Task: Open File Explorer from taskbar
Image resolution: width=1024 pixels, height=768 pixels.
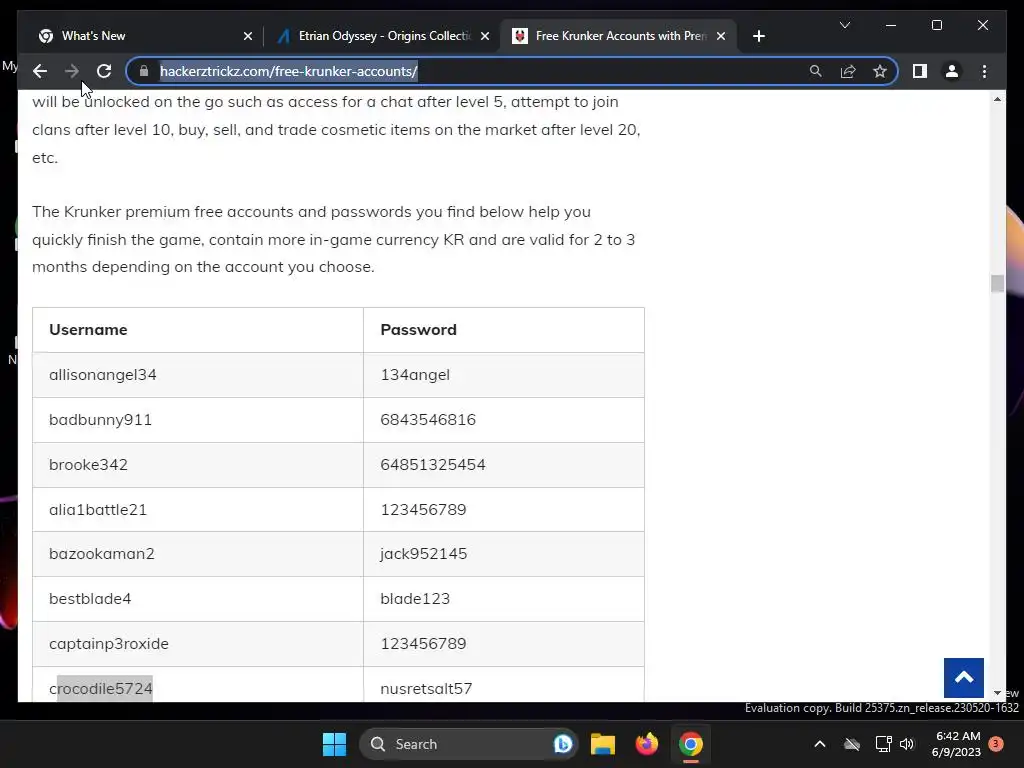Action: coord(603,744)
